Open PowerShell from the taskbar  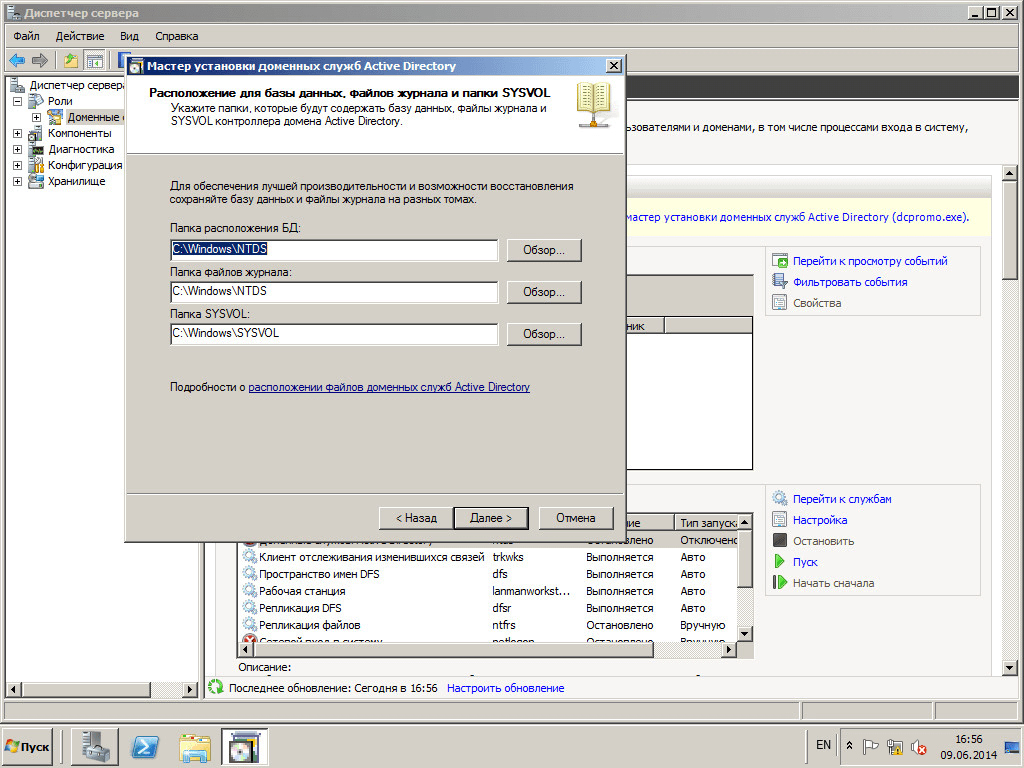[145, 746]
